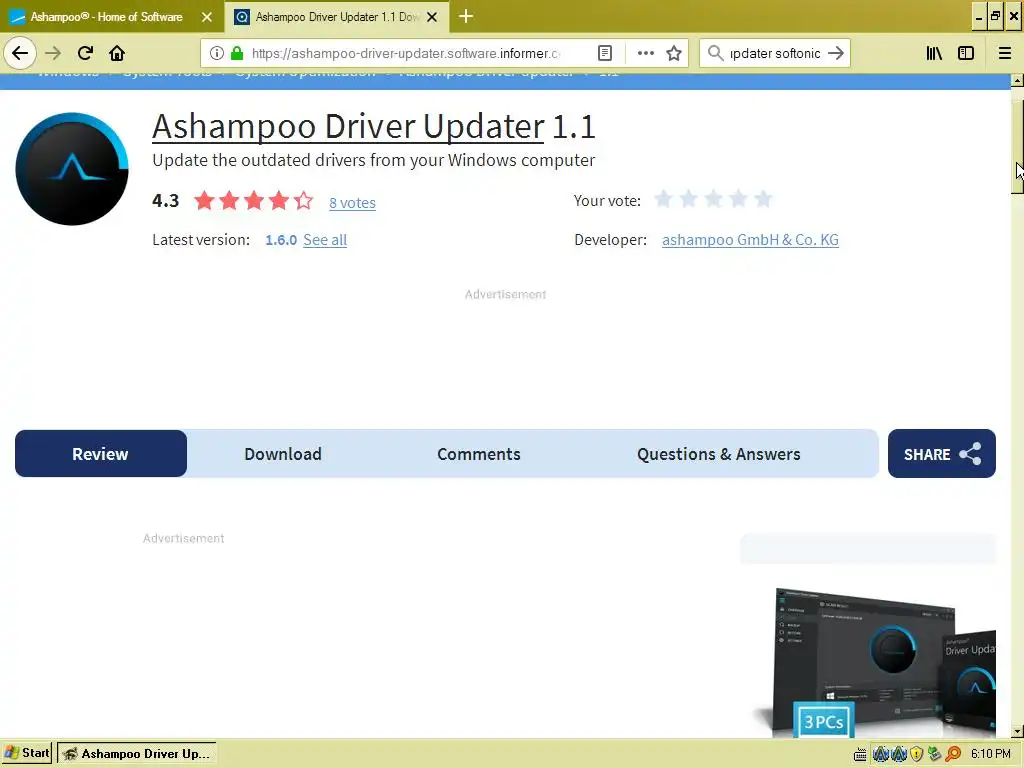The image size is (1024, 768).
Task: Submit search with the go arrow
Action: [836, 53]
